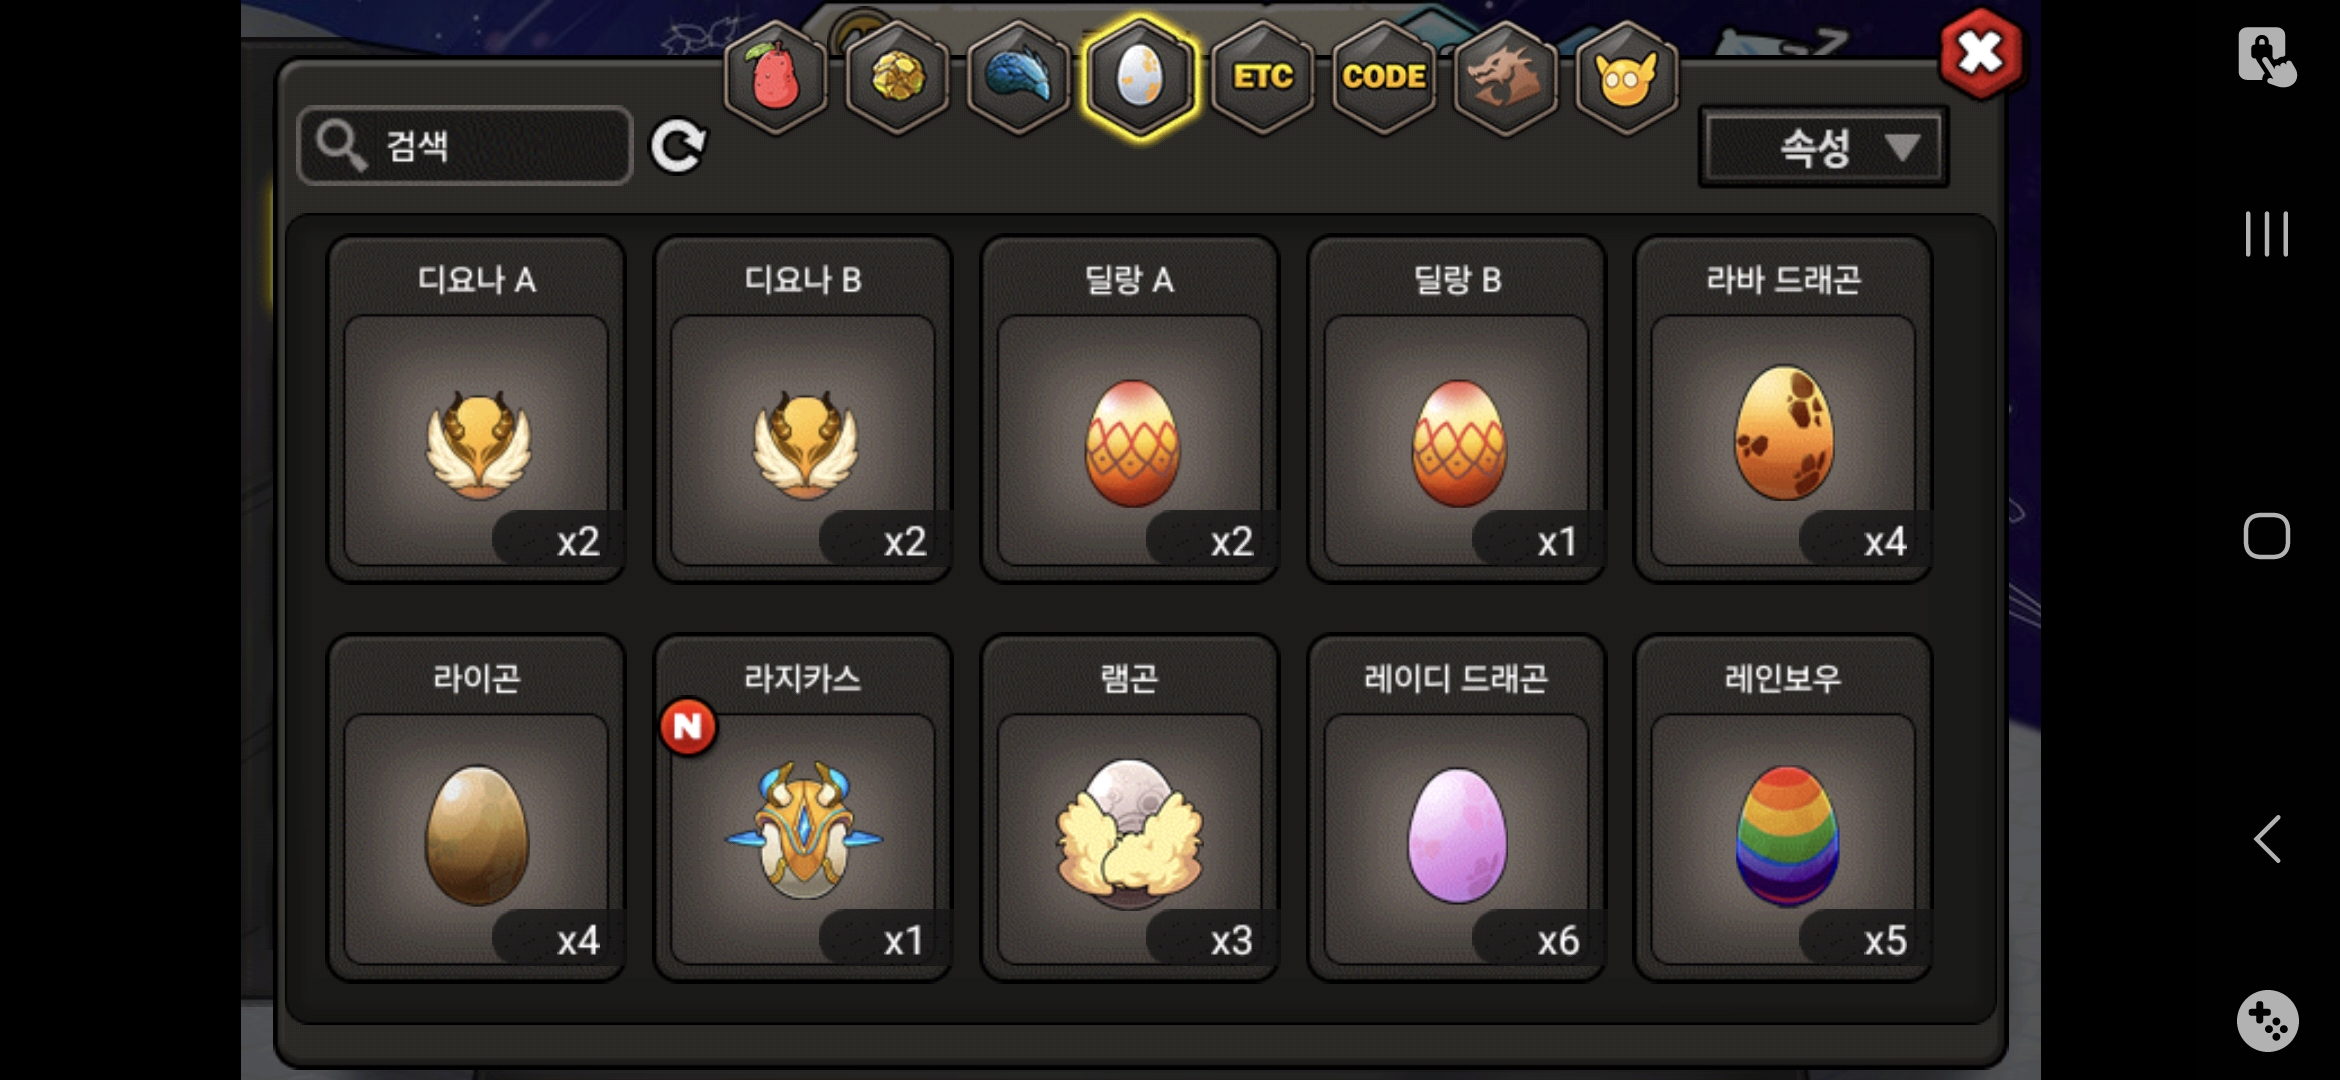The image size is (2340, 1080).
Task: Tap the Android back navigation arrow
Action: (x=2267, y=838)
